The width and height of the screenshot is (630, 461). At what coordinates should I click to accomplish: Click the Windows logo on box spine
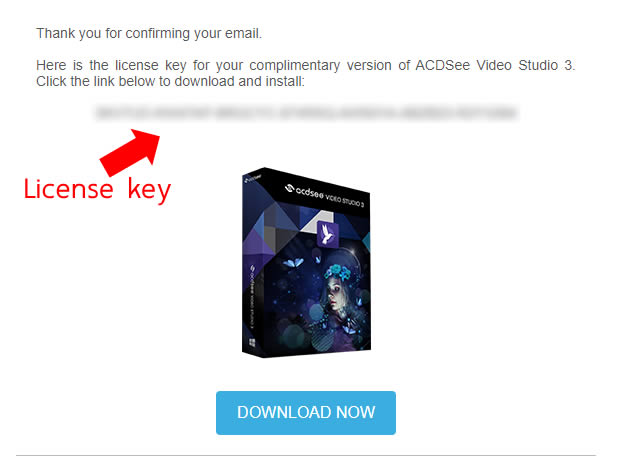(x=252, y=343)
